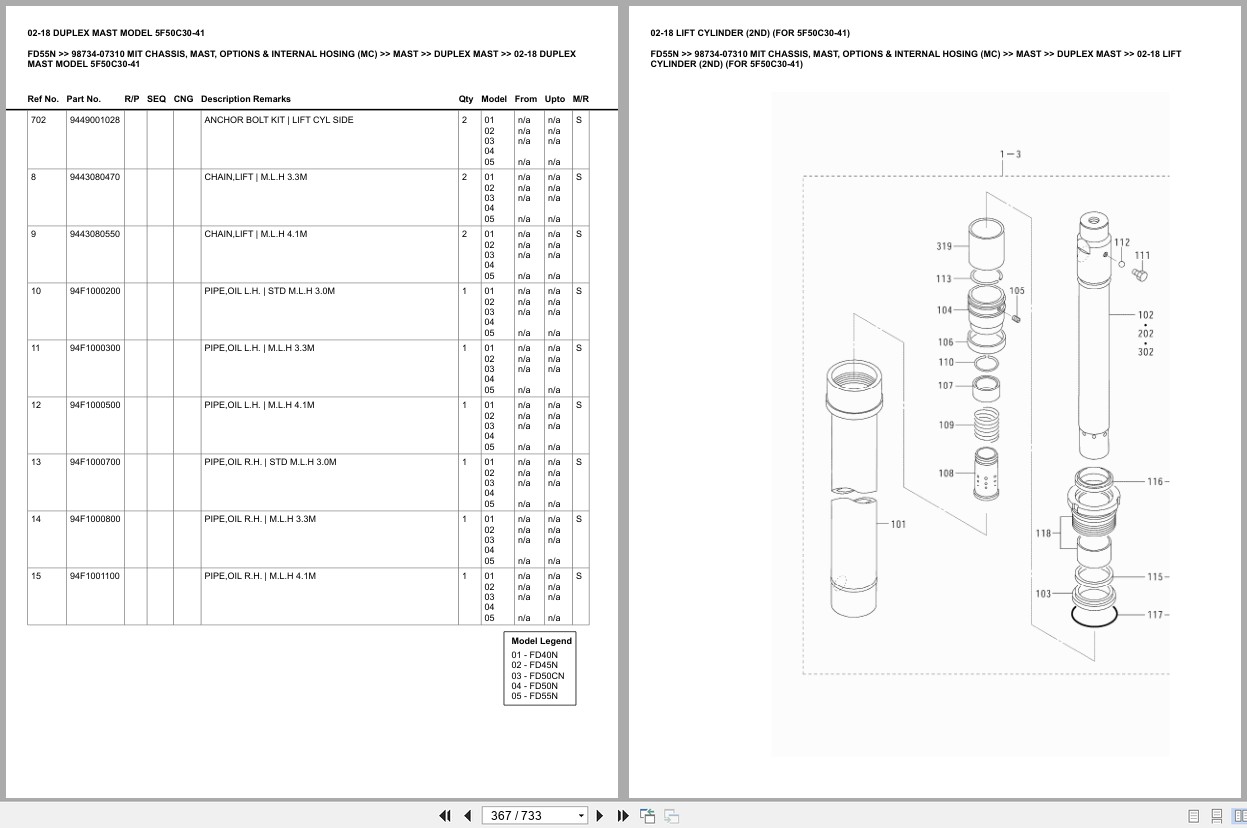Go to the next page

[x=600, y=816]
